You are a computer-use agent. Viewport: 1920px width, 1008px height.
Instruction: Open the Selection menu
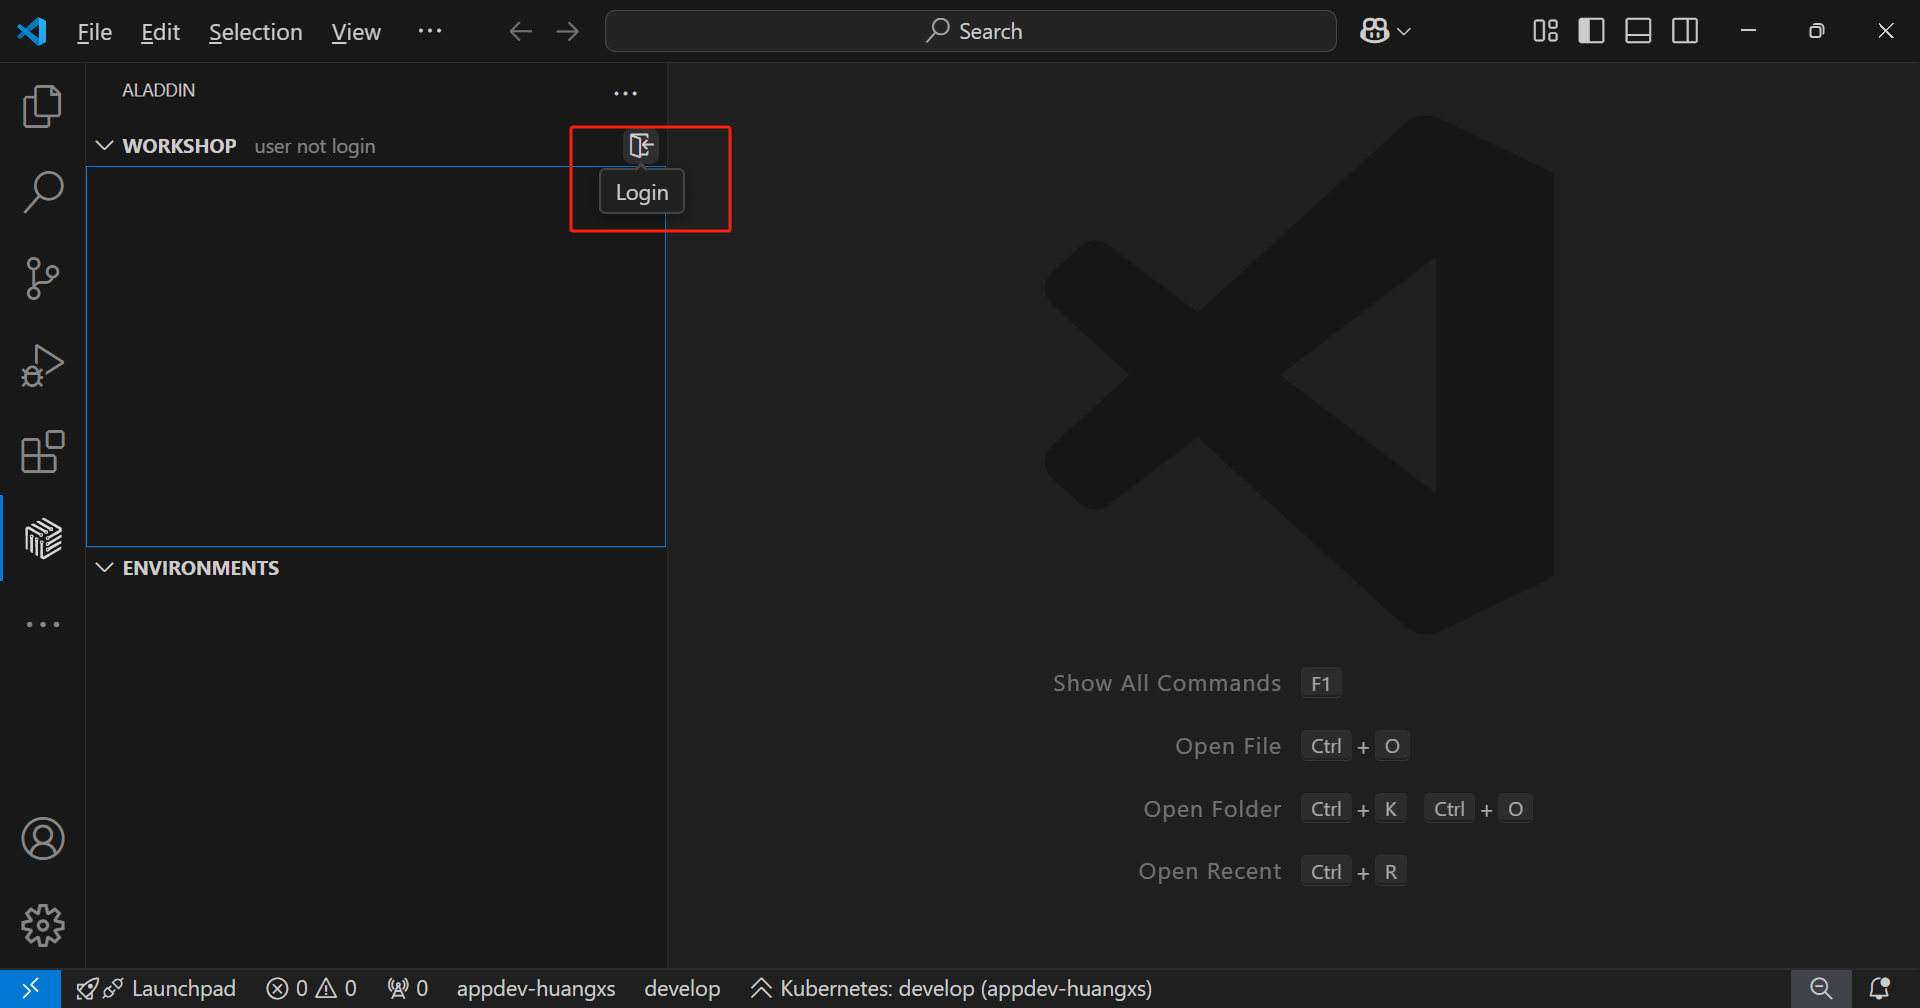pos(255,32)
